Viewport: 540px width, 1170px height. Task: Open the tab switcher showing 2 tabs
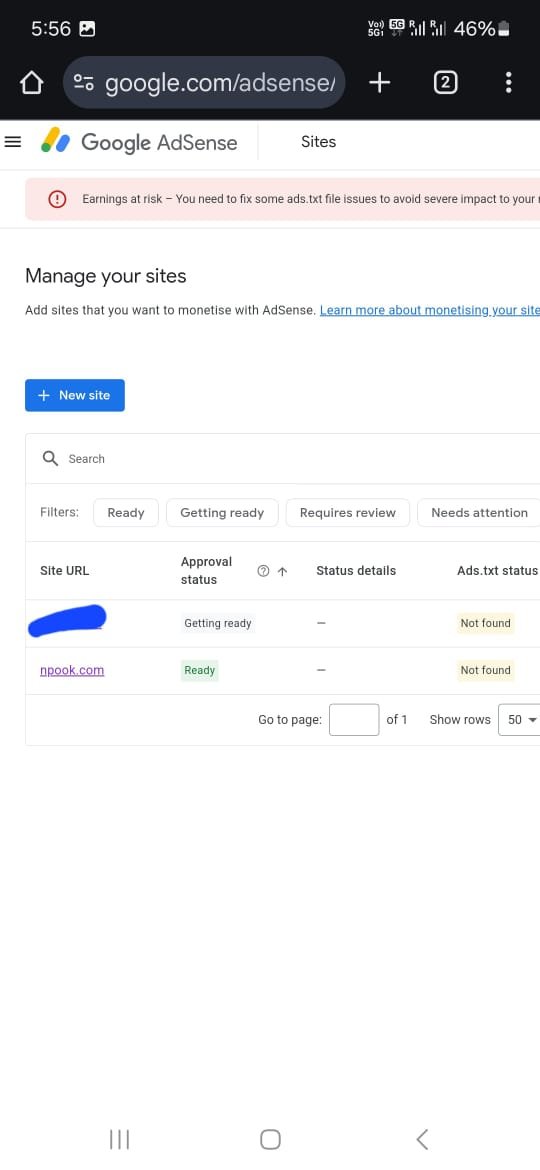[x=445, y=82]
